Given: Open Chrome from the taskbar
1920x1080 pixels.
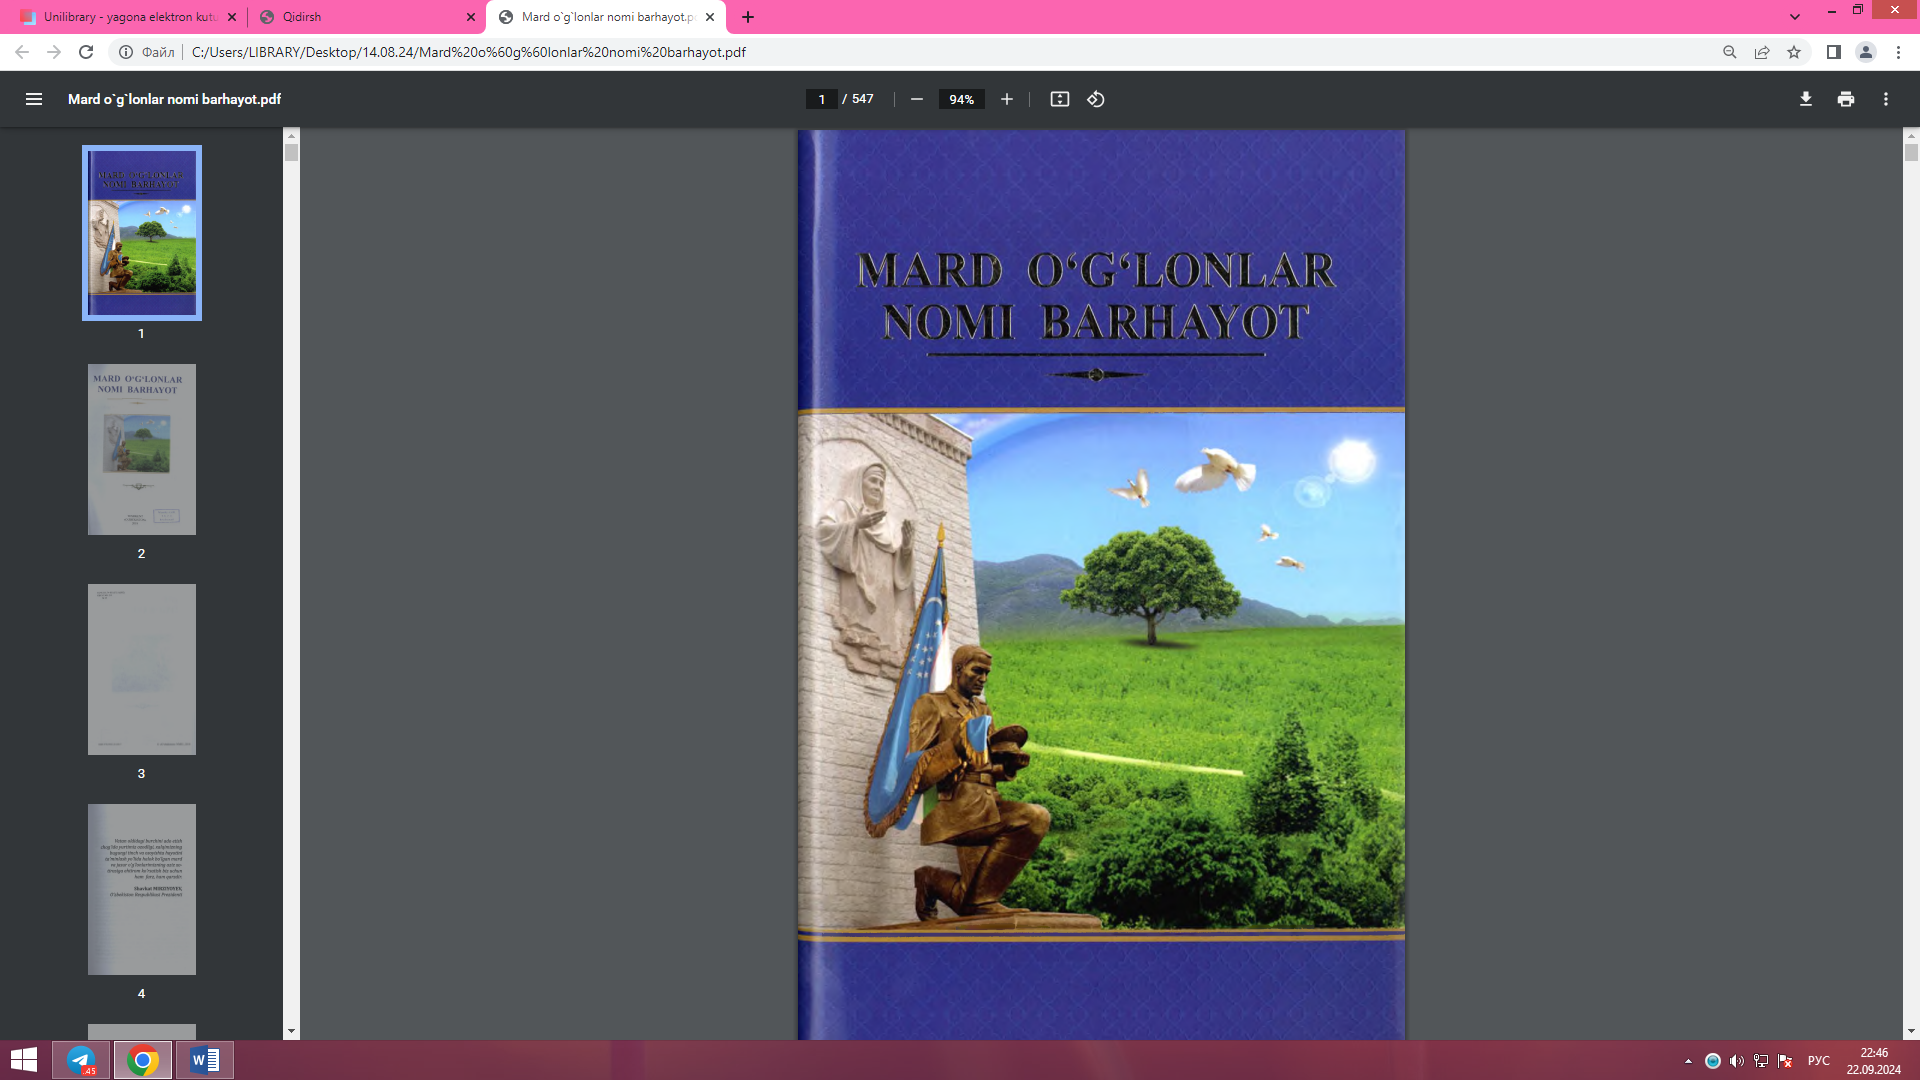Looking at the screenshot, I should coord(143,1060).
